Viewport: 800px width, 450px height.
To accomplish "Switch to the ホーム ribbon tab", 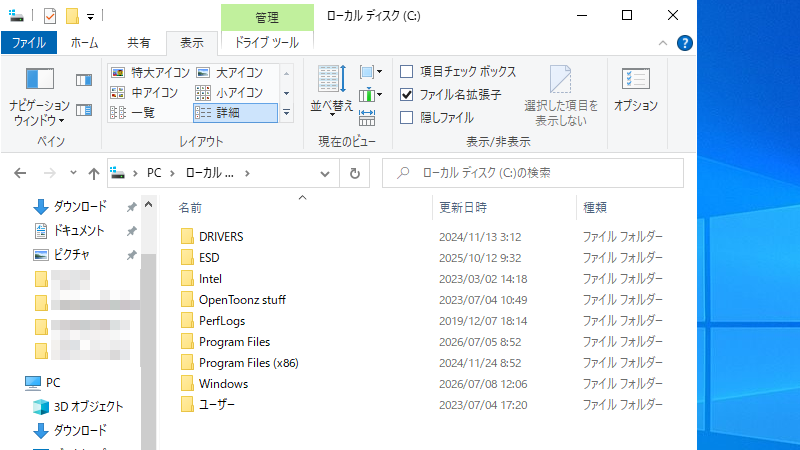I will point(84,43).
